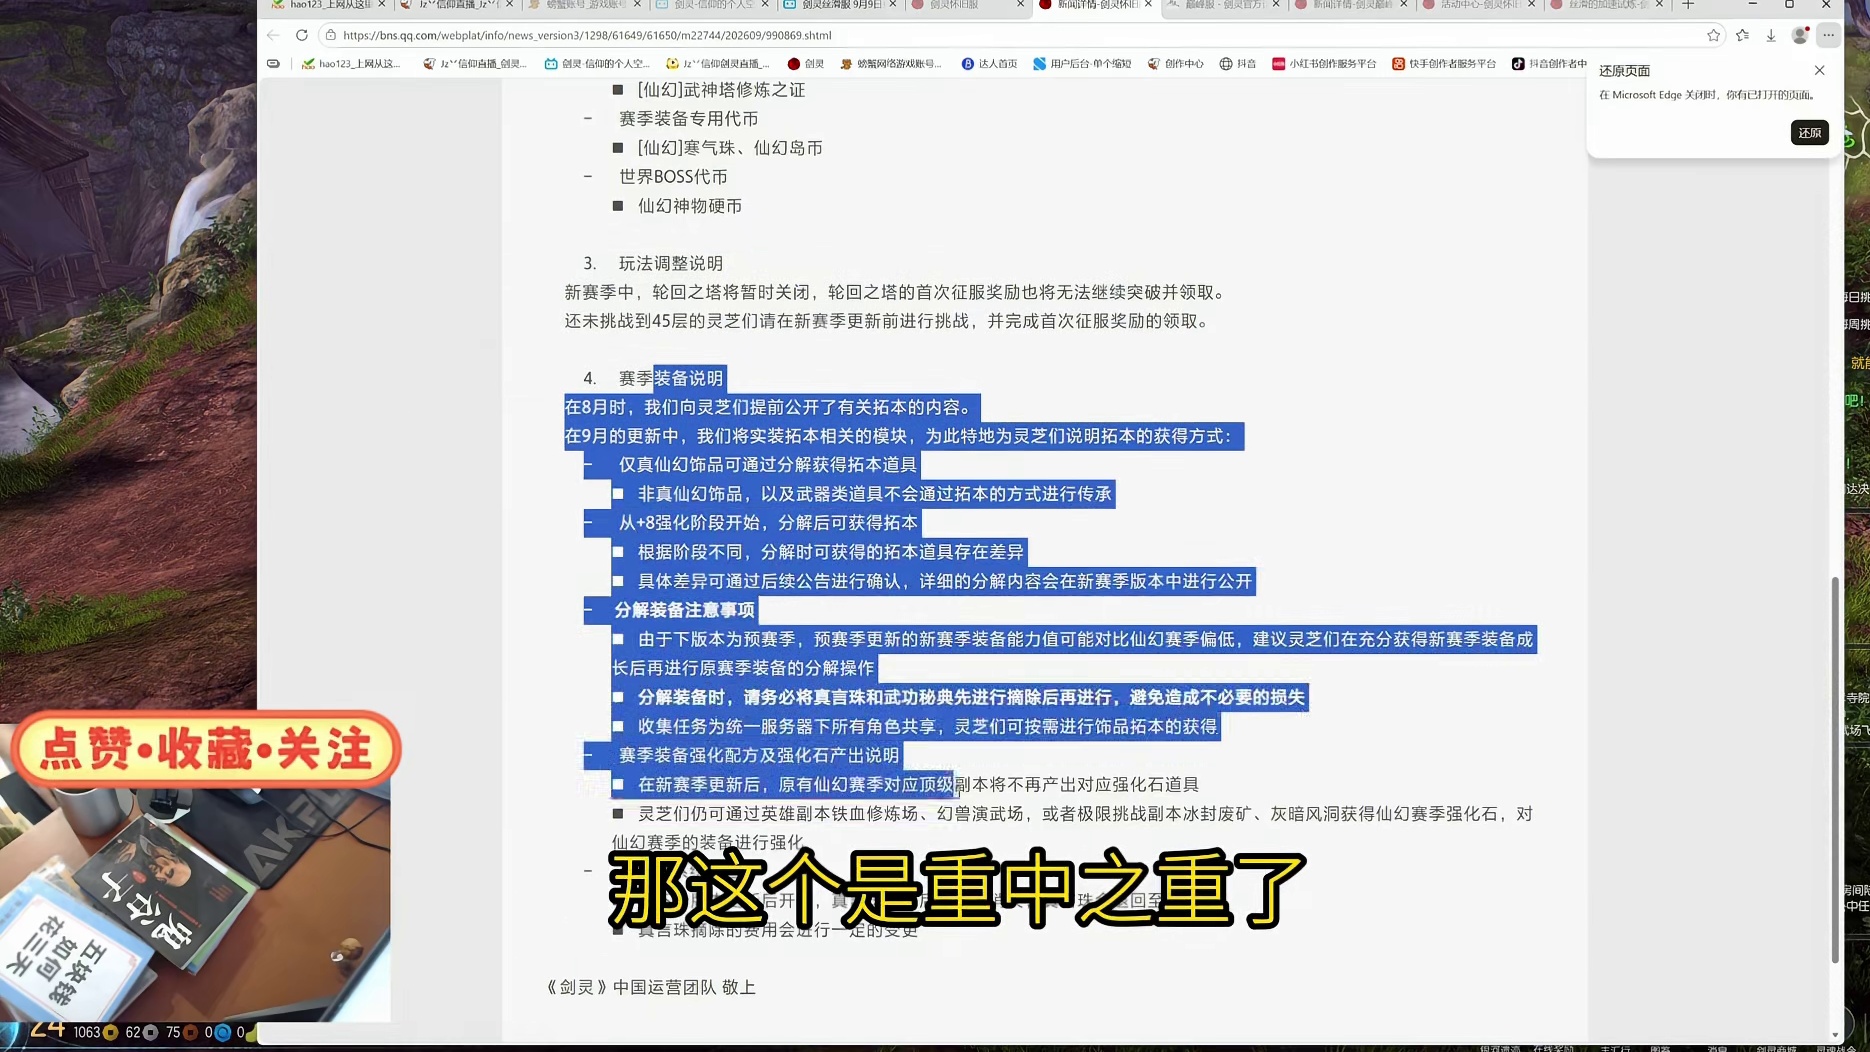Viewport: 1870px width, 1052px height.
Task: Click the icon at the left of the bookmarks bar
Action: pos(273,63)
